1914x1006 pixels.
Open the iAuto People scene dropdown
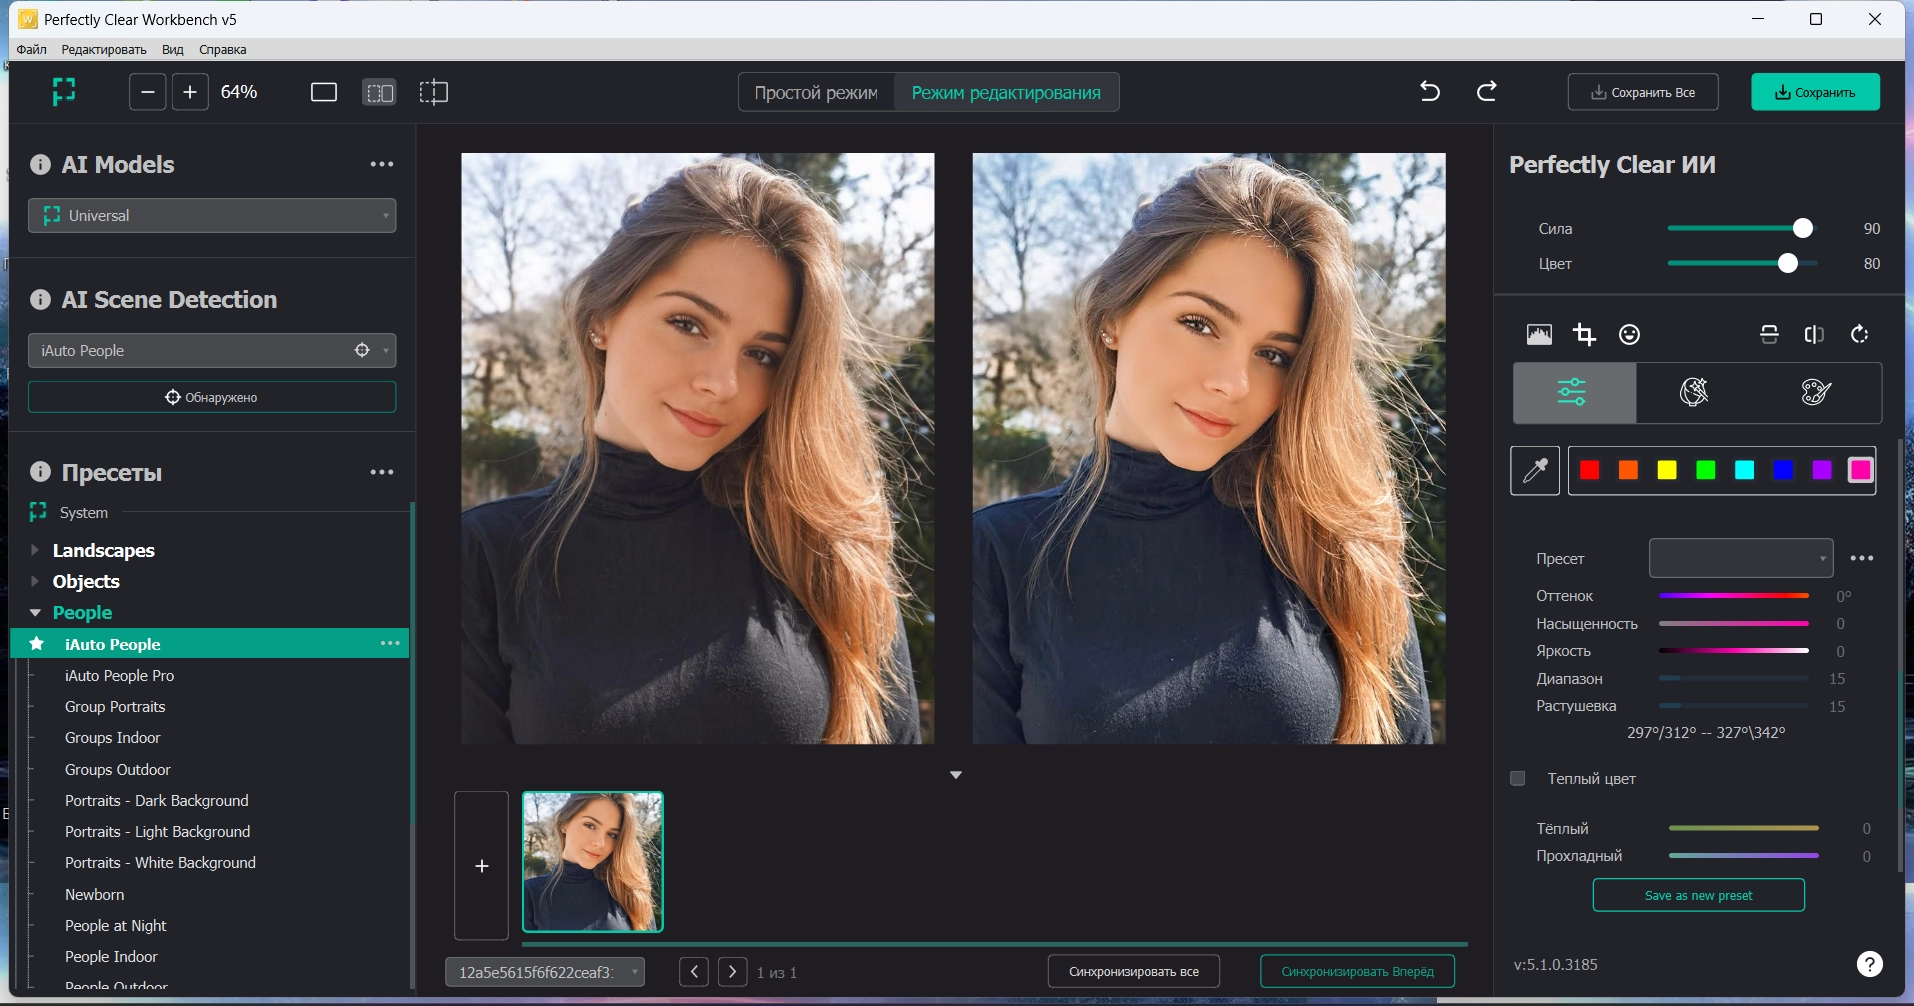212,350
